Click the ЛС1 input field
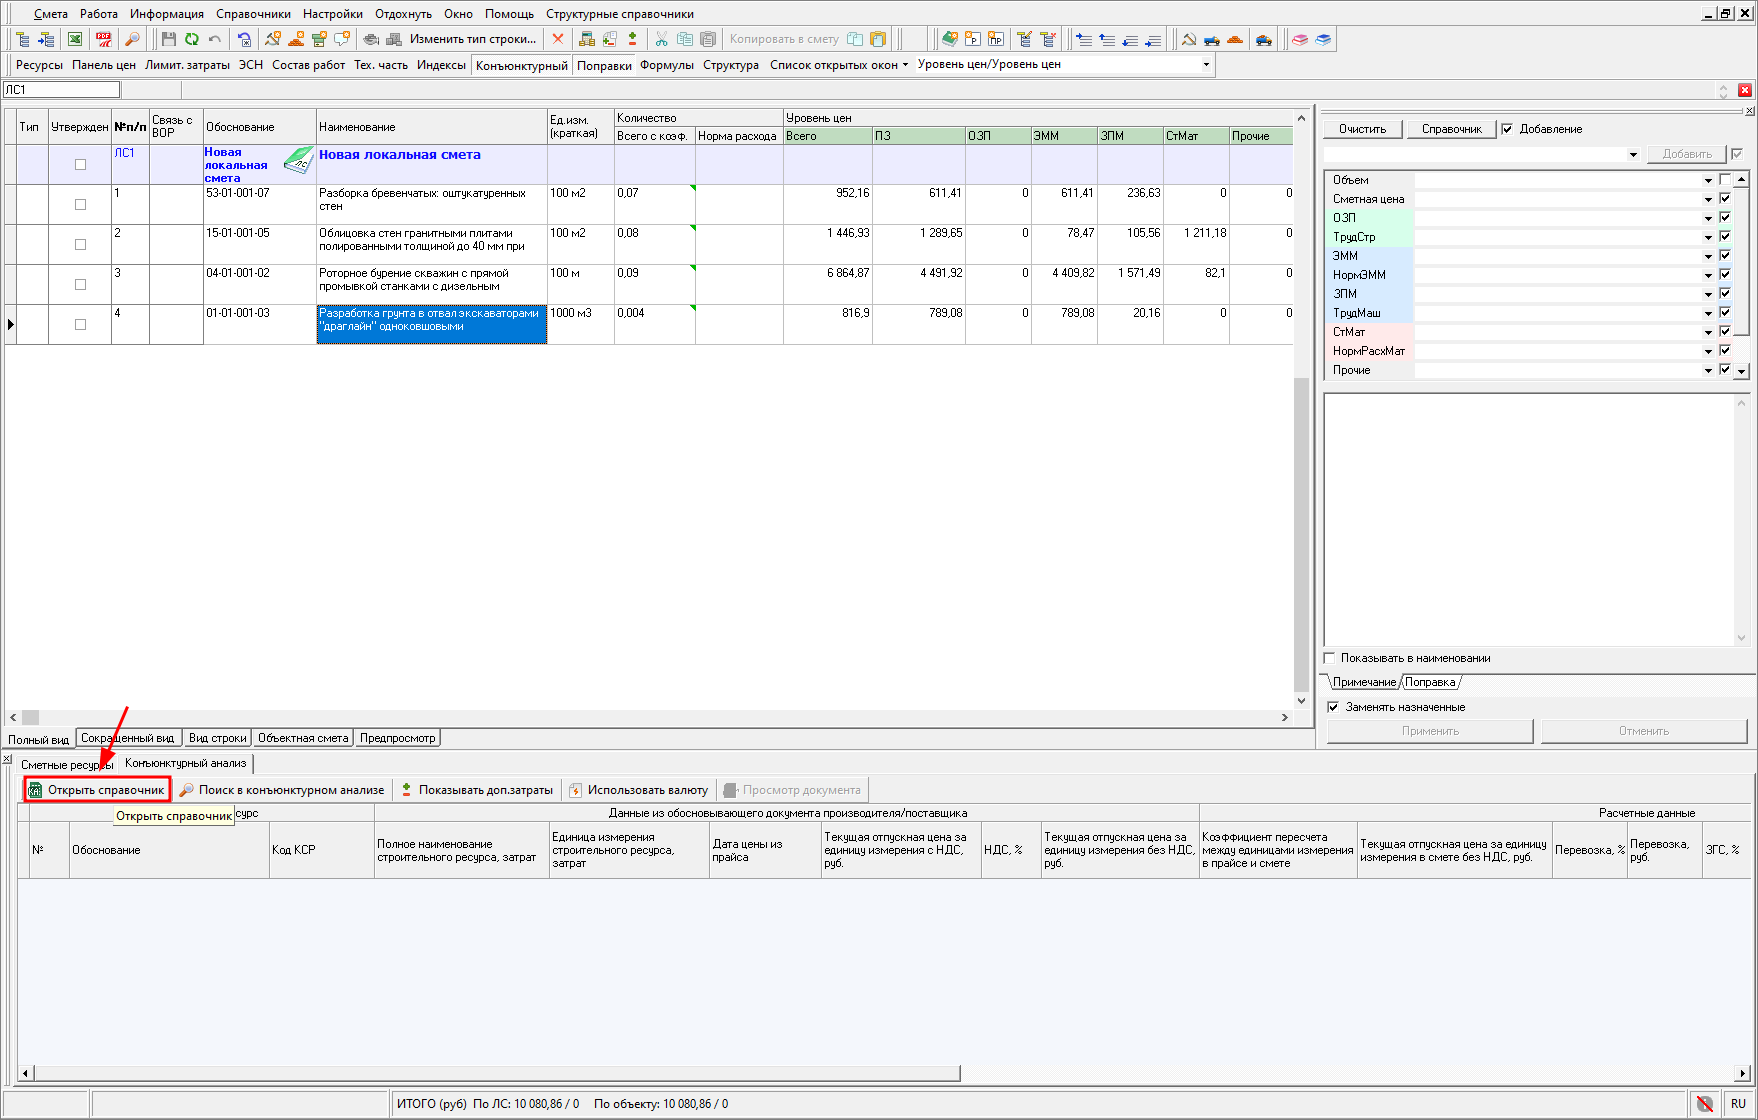 coord(62,90)
